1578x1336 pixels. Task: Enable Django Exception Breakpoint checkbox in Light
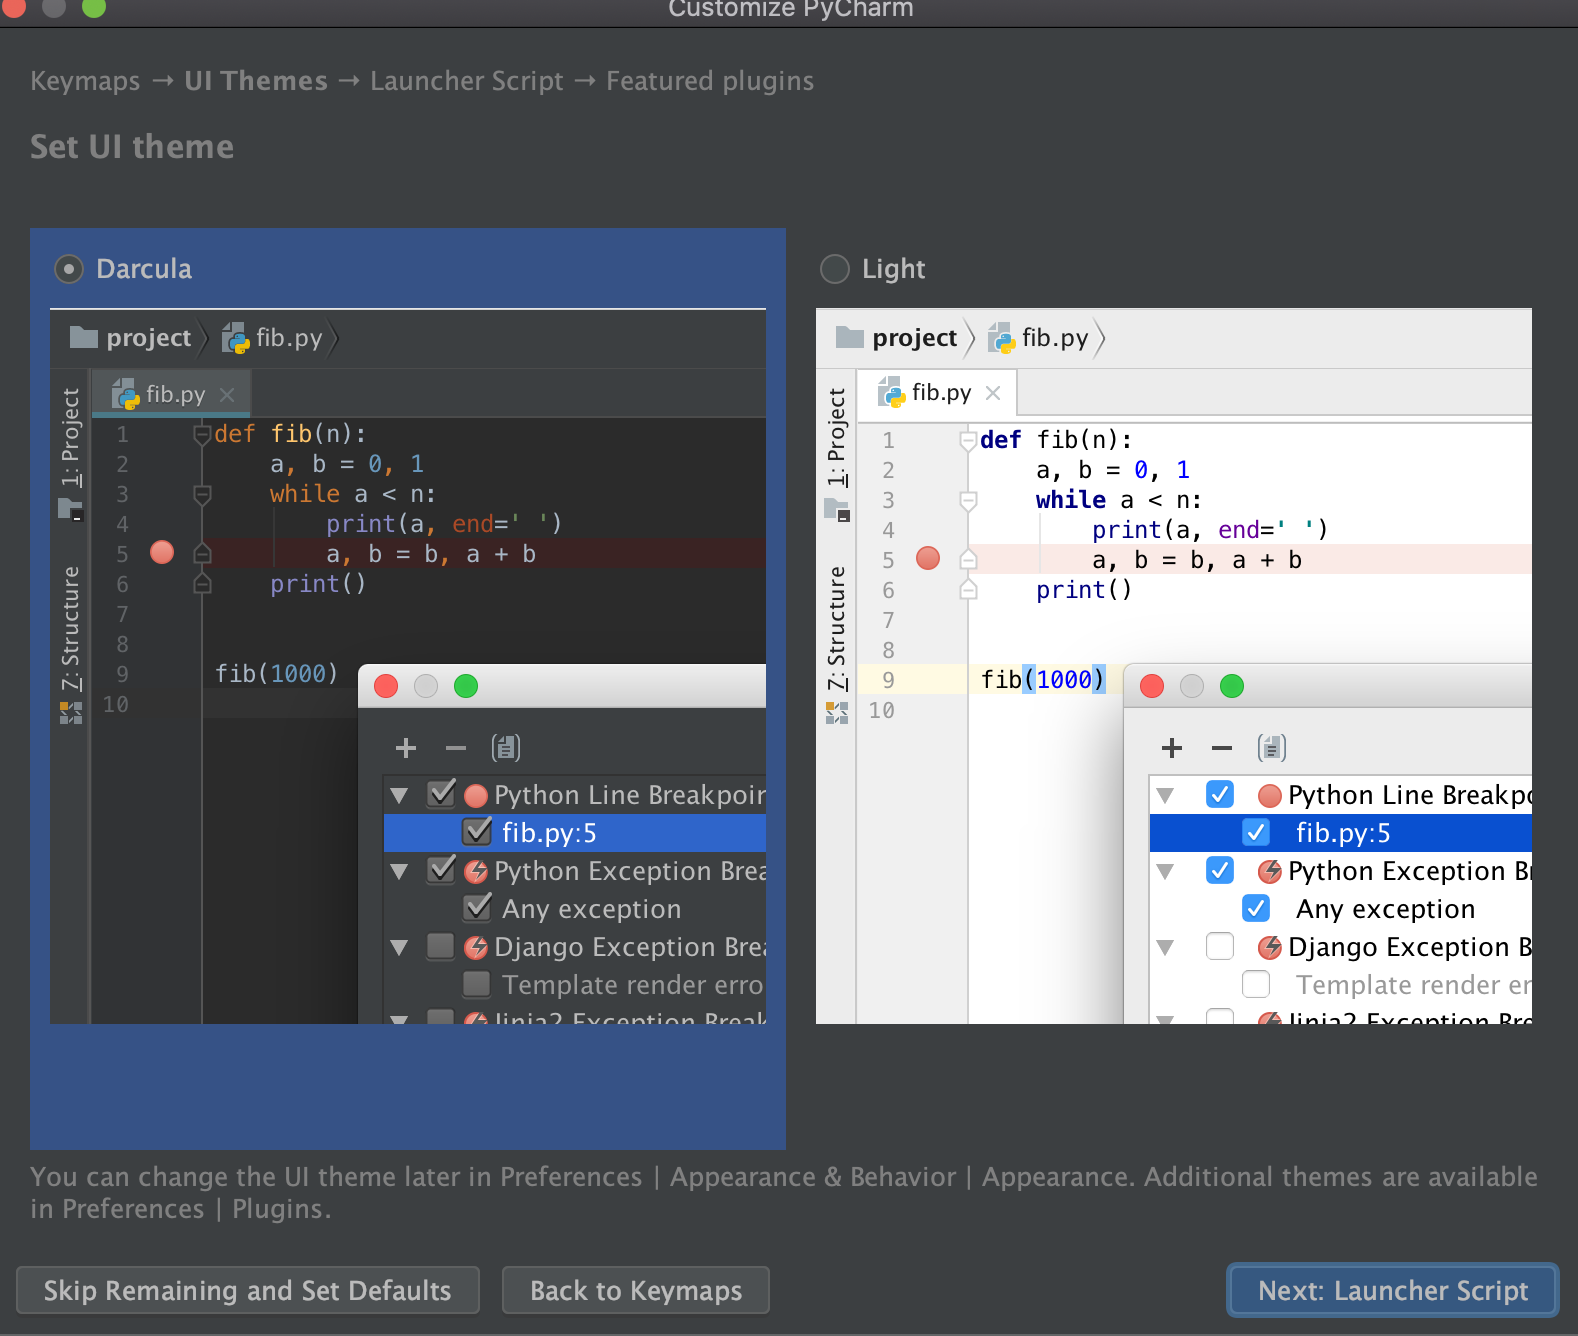[x=1220, y=946]
